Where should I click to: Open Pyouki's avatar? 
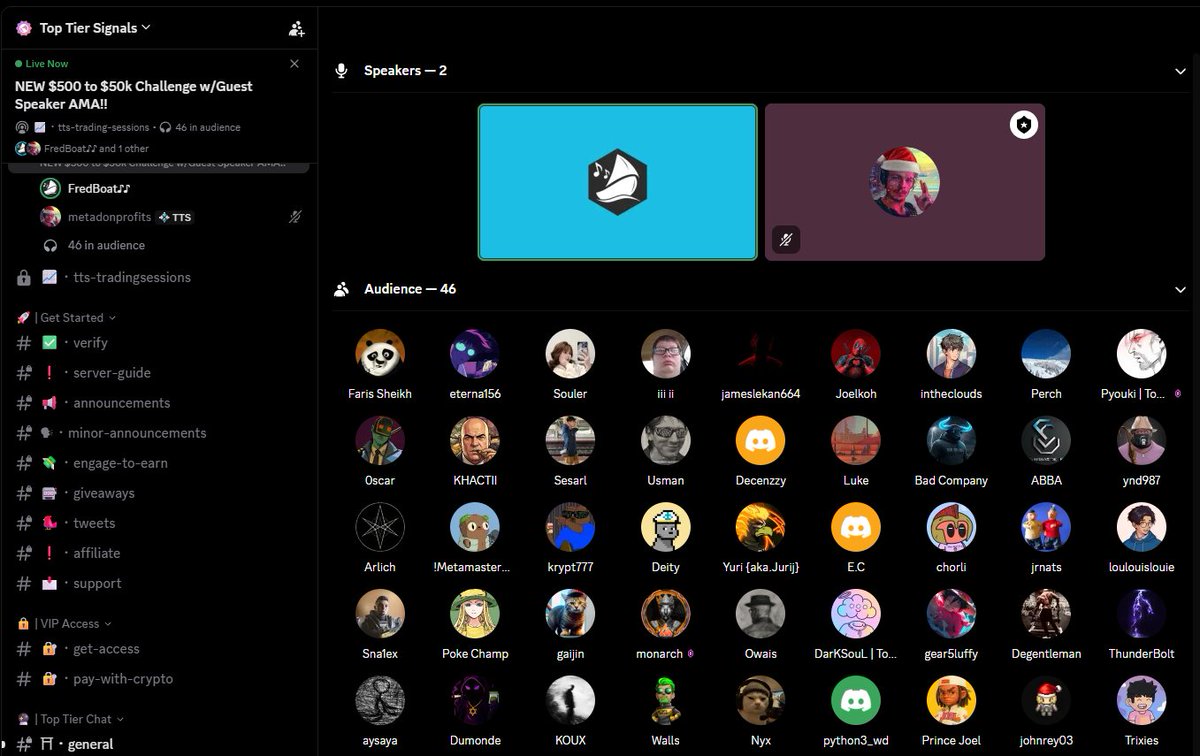pos(1141,354)
